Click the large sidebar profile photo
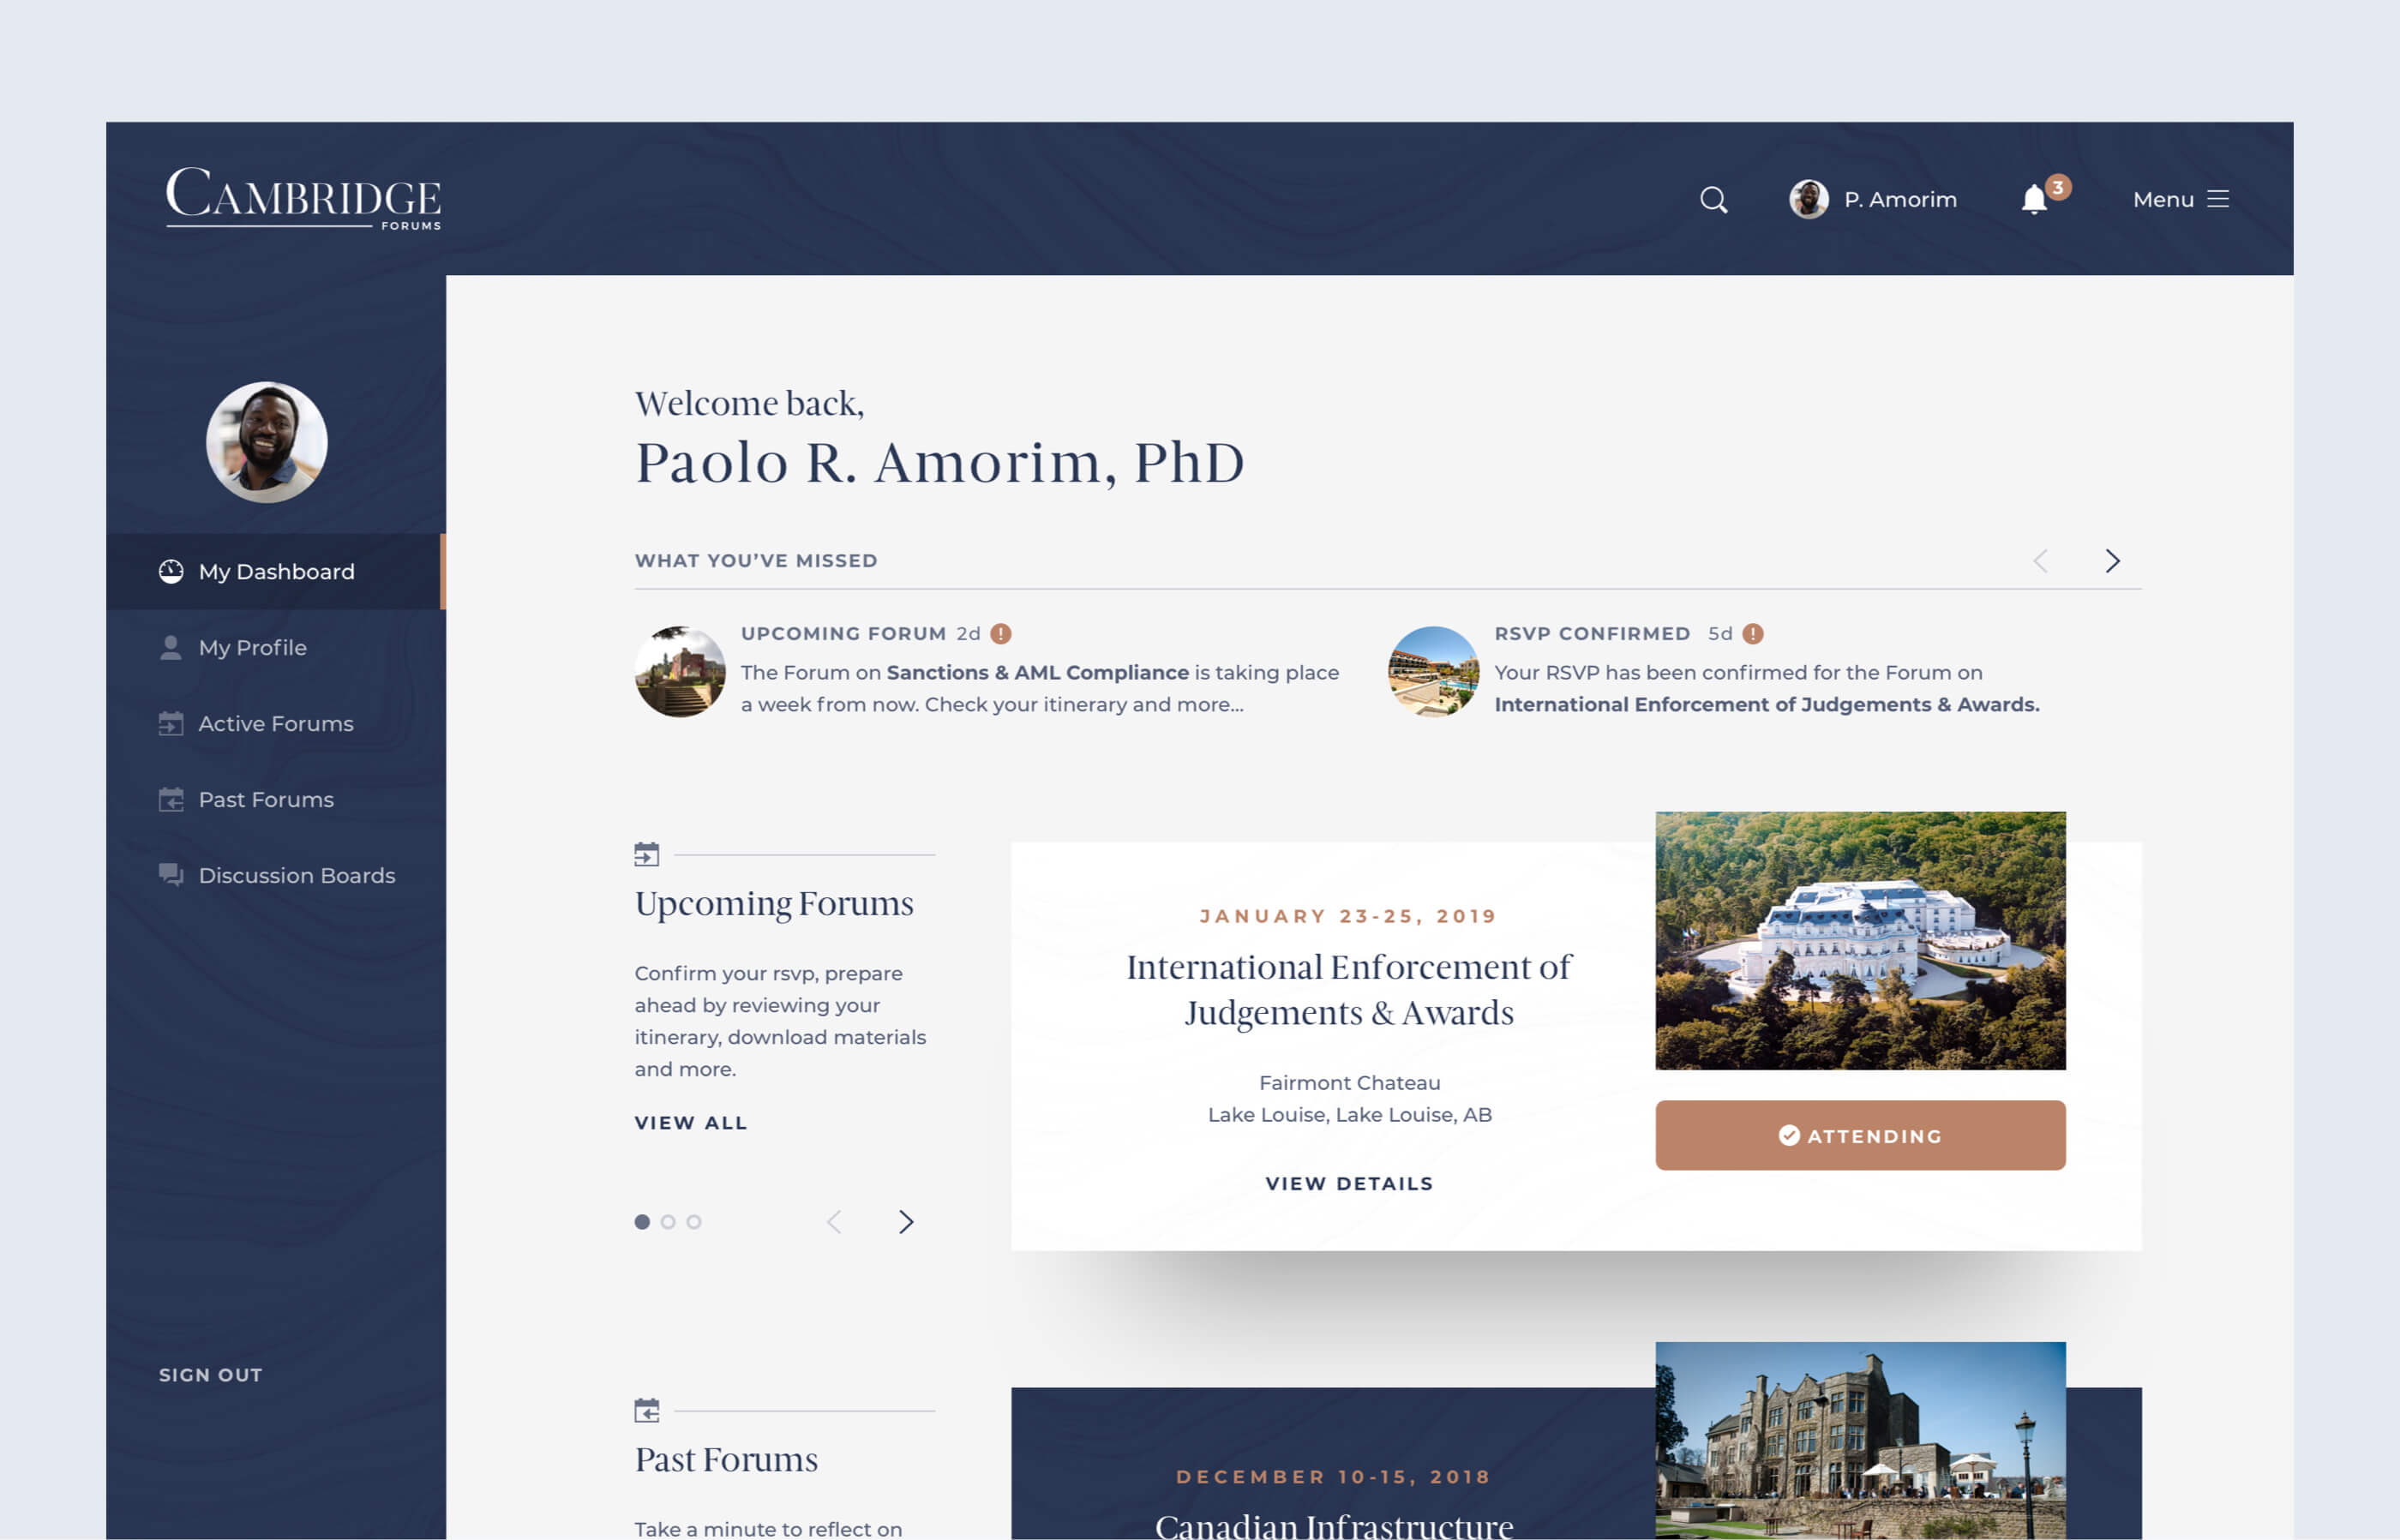The width and height of the screenshot is (2400, 1540). click(266, 441)
